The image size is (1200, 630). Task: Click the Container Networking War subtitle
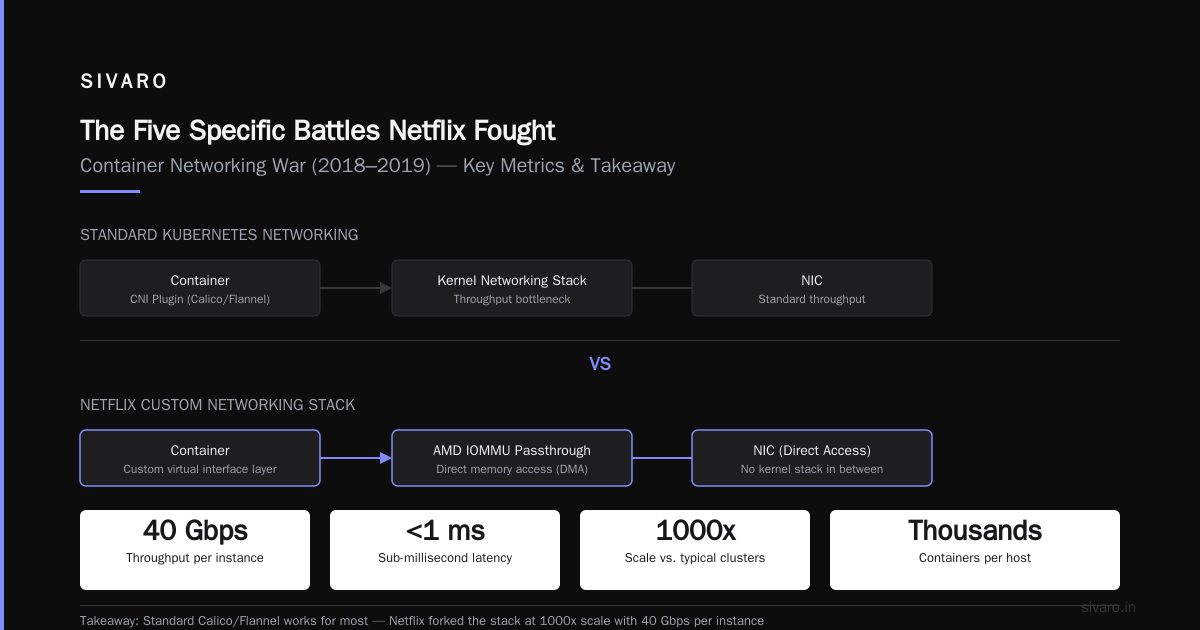pyautogui.click(x=378, y=165)
